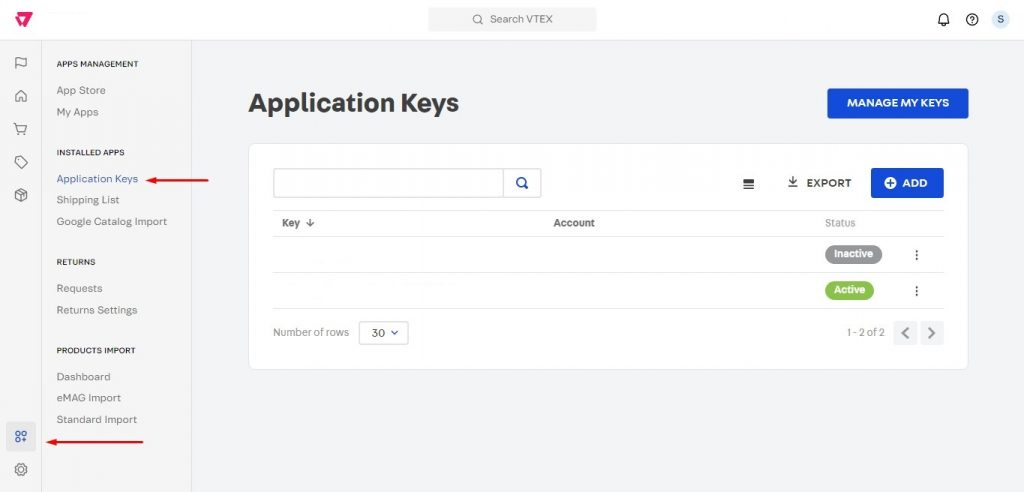Image resolution: width=1024 pixels, height=492 pixels.
Task: Click the EXPORT button
Action: pyautogui.click(x=820, y=183)
